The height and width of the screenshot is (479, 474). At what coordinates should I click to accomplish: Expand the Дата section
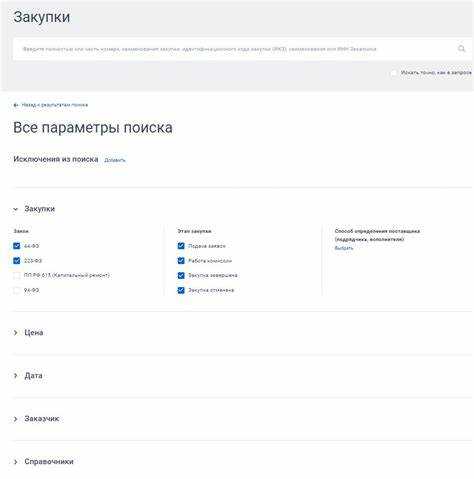pyautogui.click(x=15, y=376)
